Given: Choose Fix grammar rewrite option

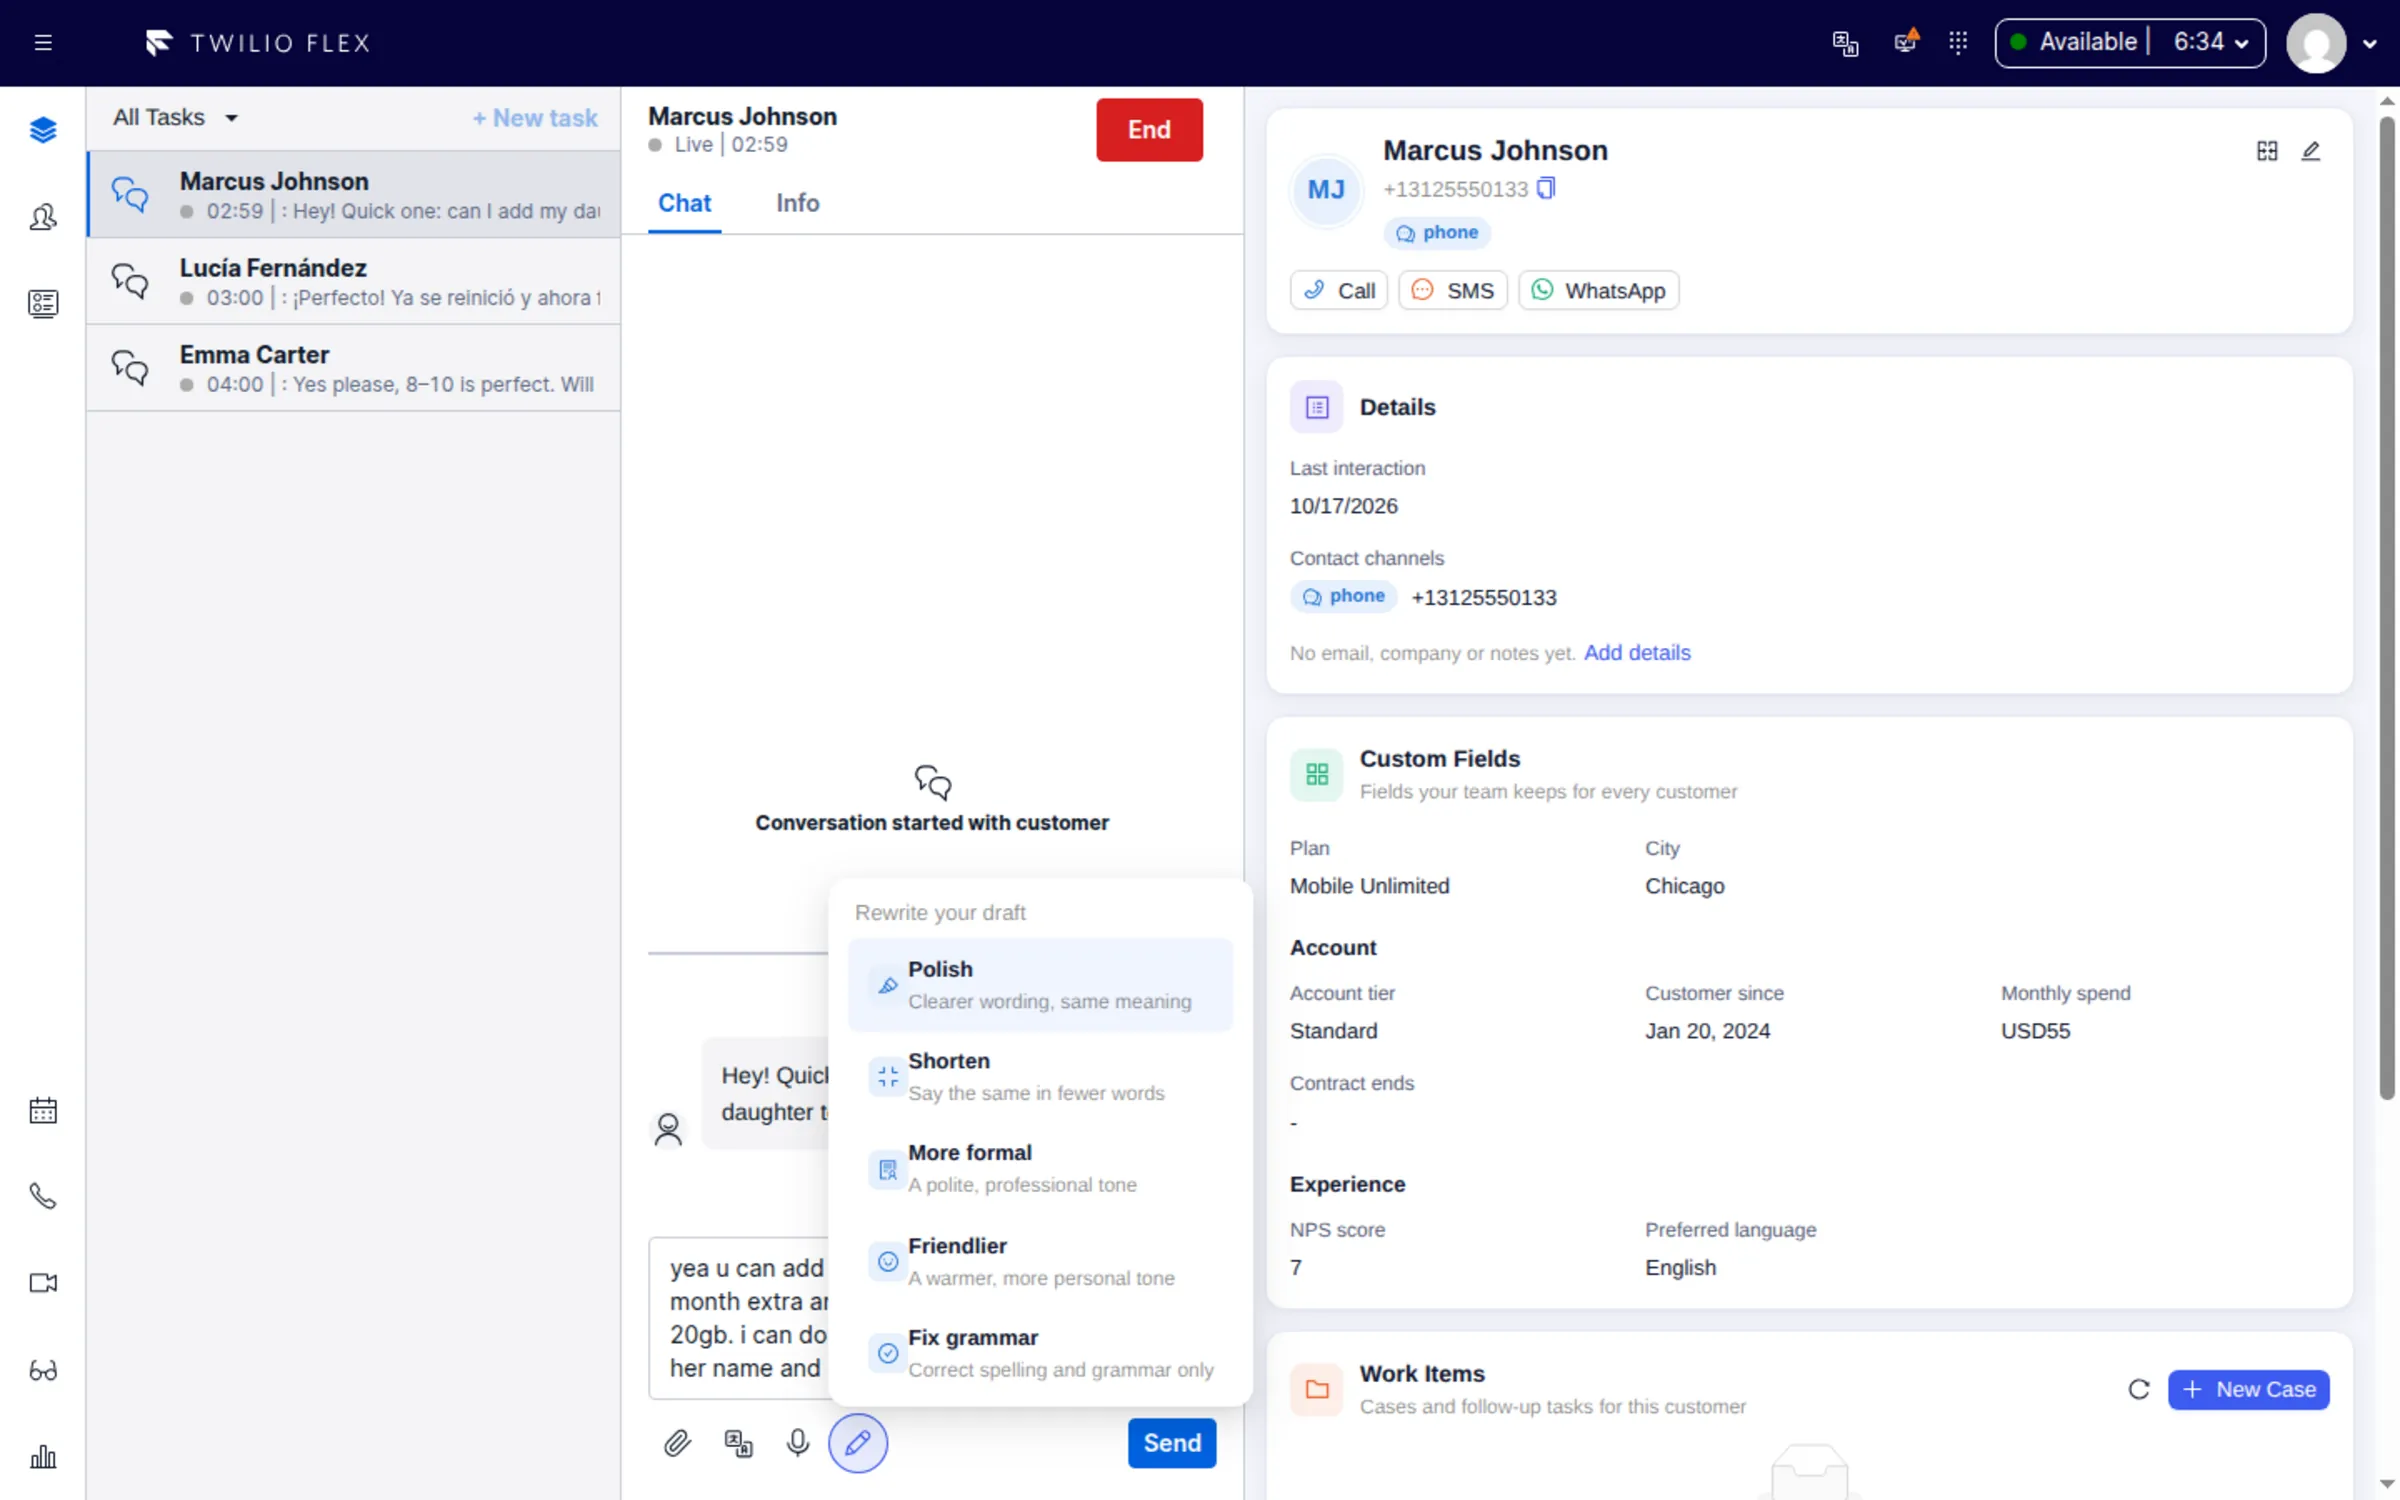Looking at the screenshot, I should (x=1040, y=1354).
